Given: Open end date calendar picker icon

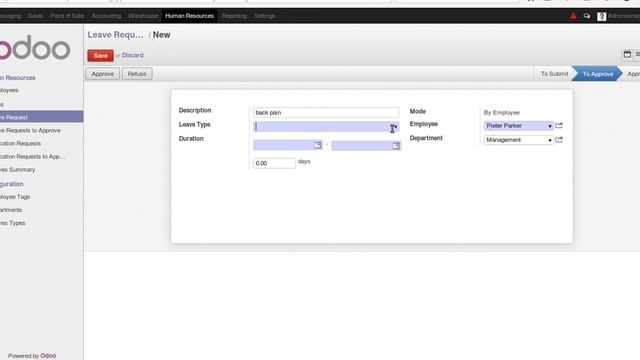Looking at the screenshot, I should click(x=396, y=146).
